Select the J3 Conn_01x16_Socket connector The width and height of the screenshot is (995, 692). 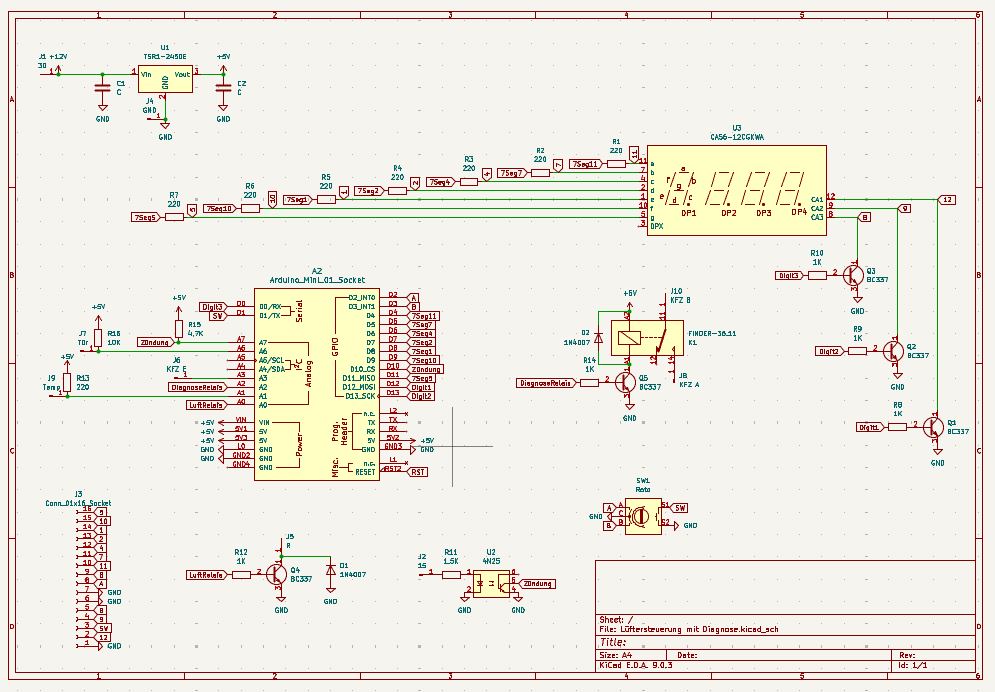click(x=84, y=577)
